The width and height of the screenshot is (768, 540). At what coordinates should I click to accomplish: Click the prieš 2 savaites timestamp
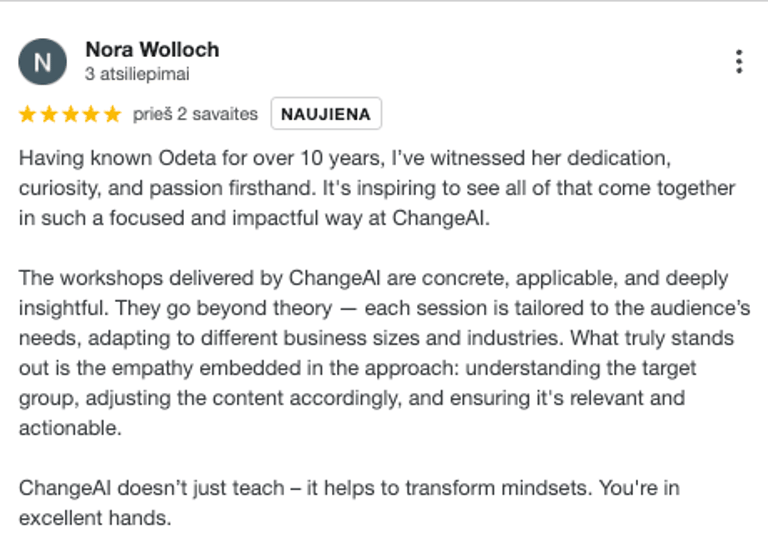(195, 114)
